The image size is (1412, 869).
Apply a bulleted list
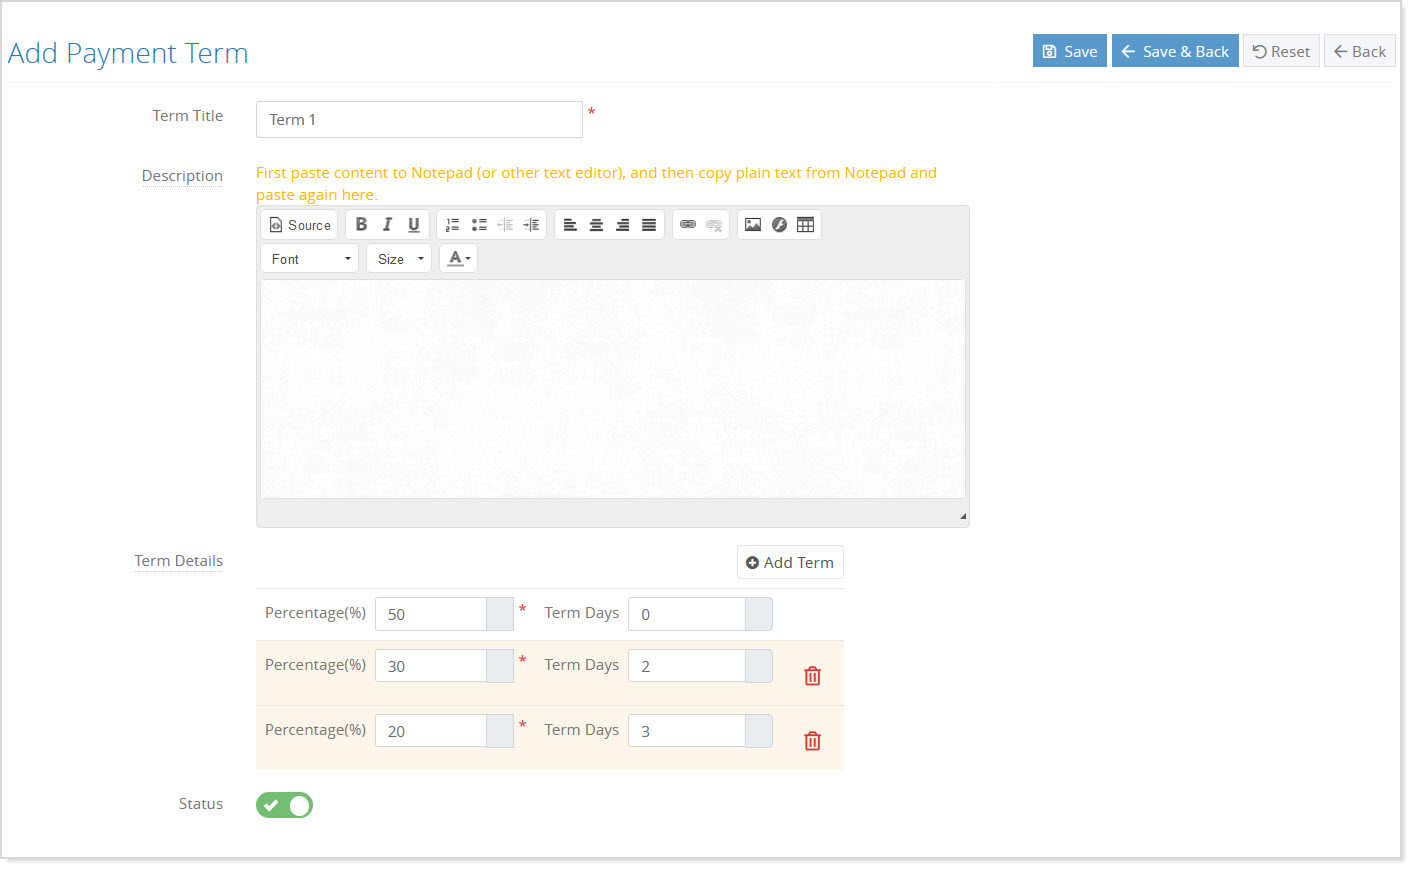click(x=479, y=224)
